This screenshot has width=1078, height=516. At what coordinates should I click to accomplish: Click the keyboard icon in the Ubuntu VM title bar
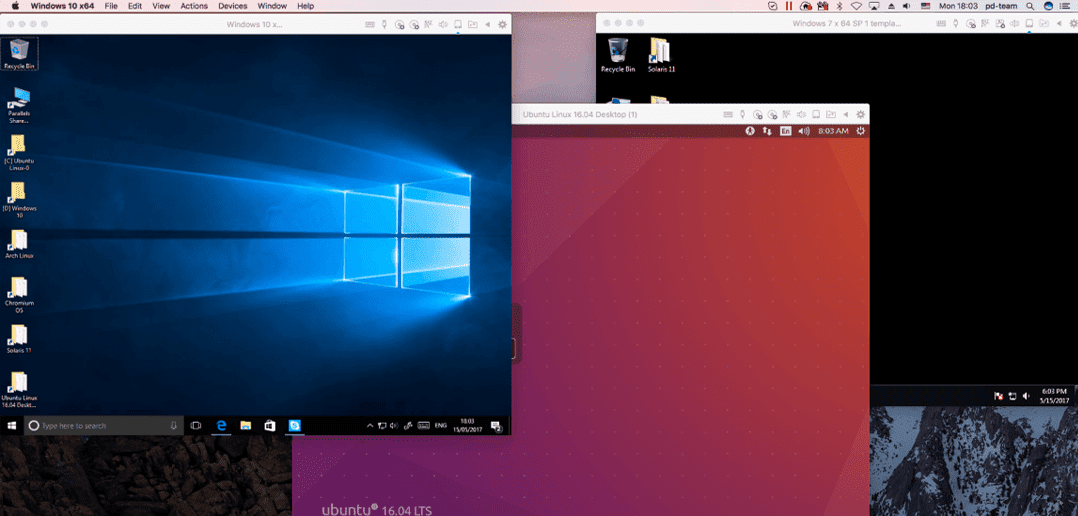click(727, 114)
